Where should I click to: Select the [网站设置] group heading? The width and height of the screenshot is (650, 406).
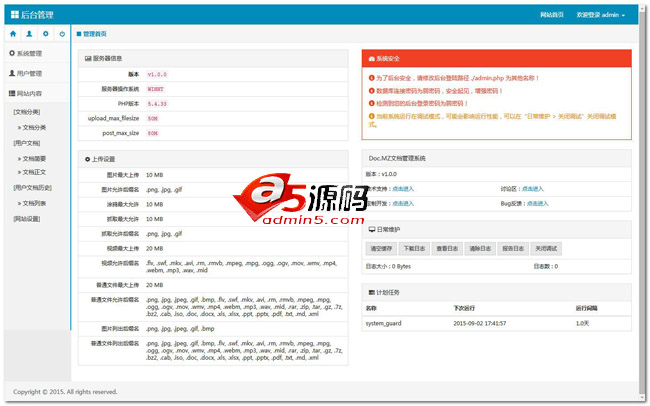coord(27,219)
